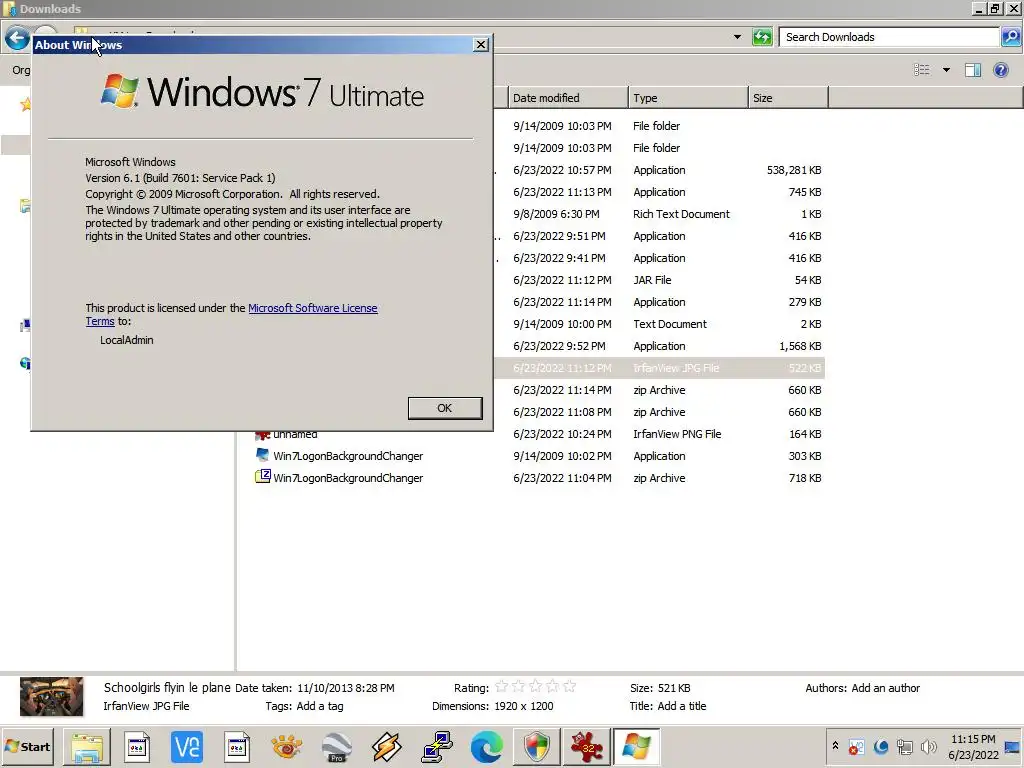
Task: Switch to About Windows taskbar button
Action: pos(637,746)
